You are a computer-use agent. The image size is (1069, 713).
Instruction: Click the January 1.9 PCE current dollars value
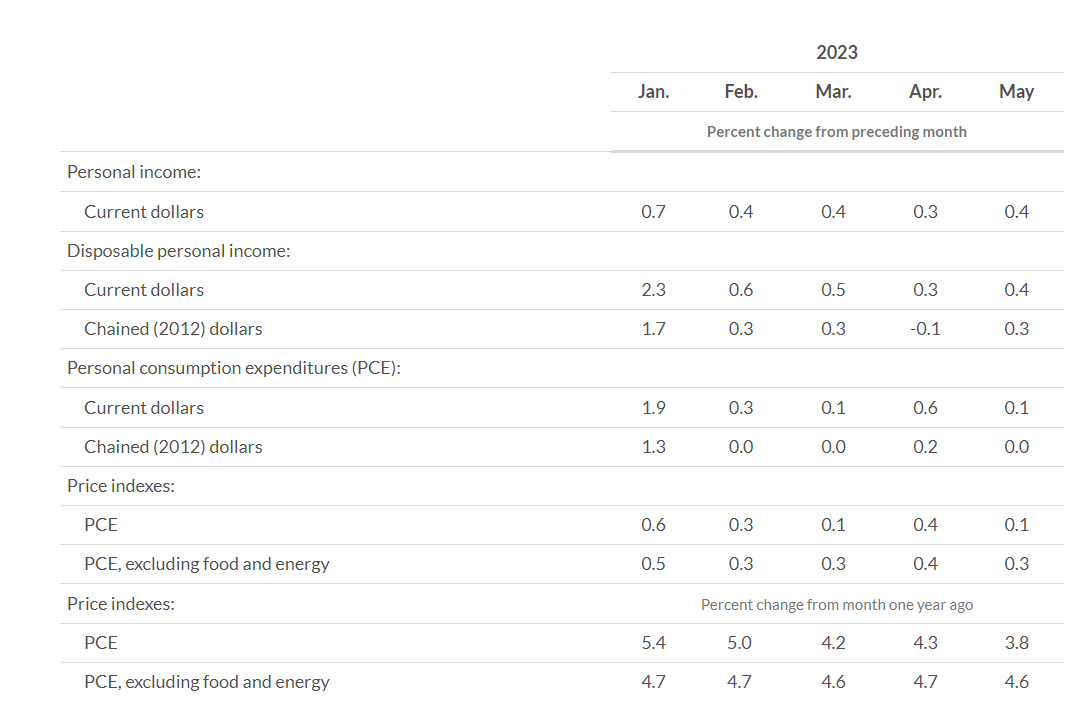[653, 408]
